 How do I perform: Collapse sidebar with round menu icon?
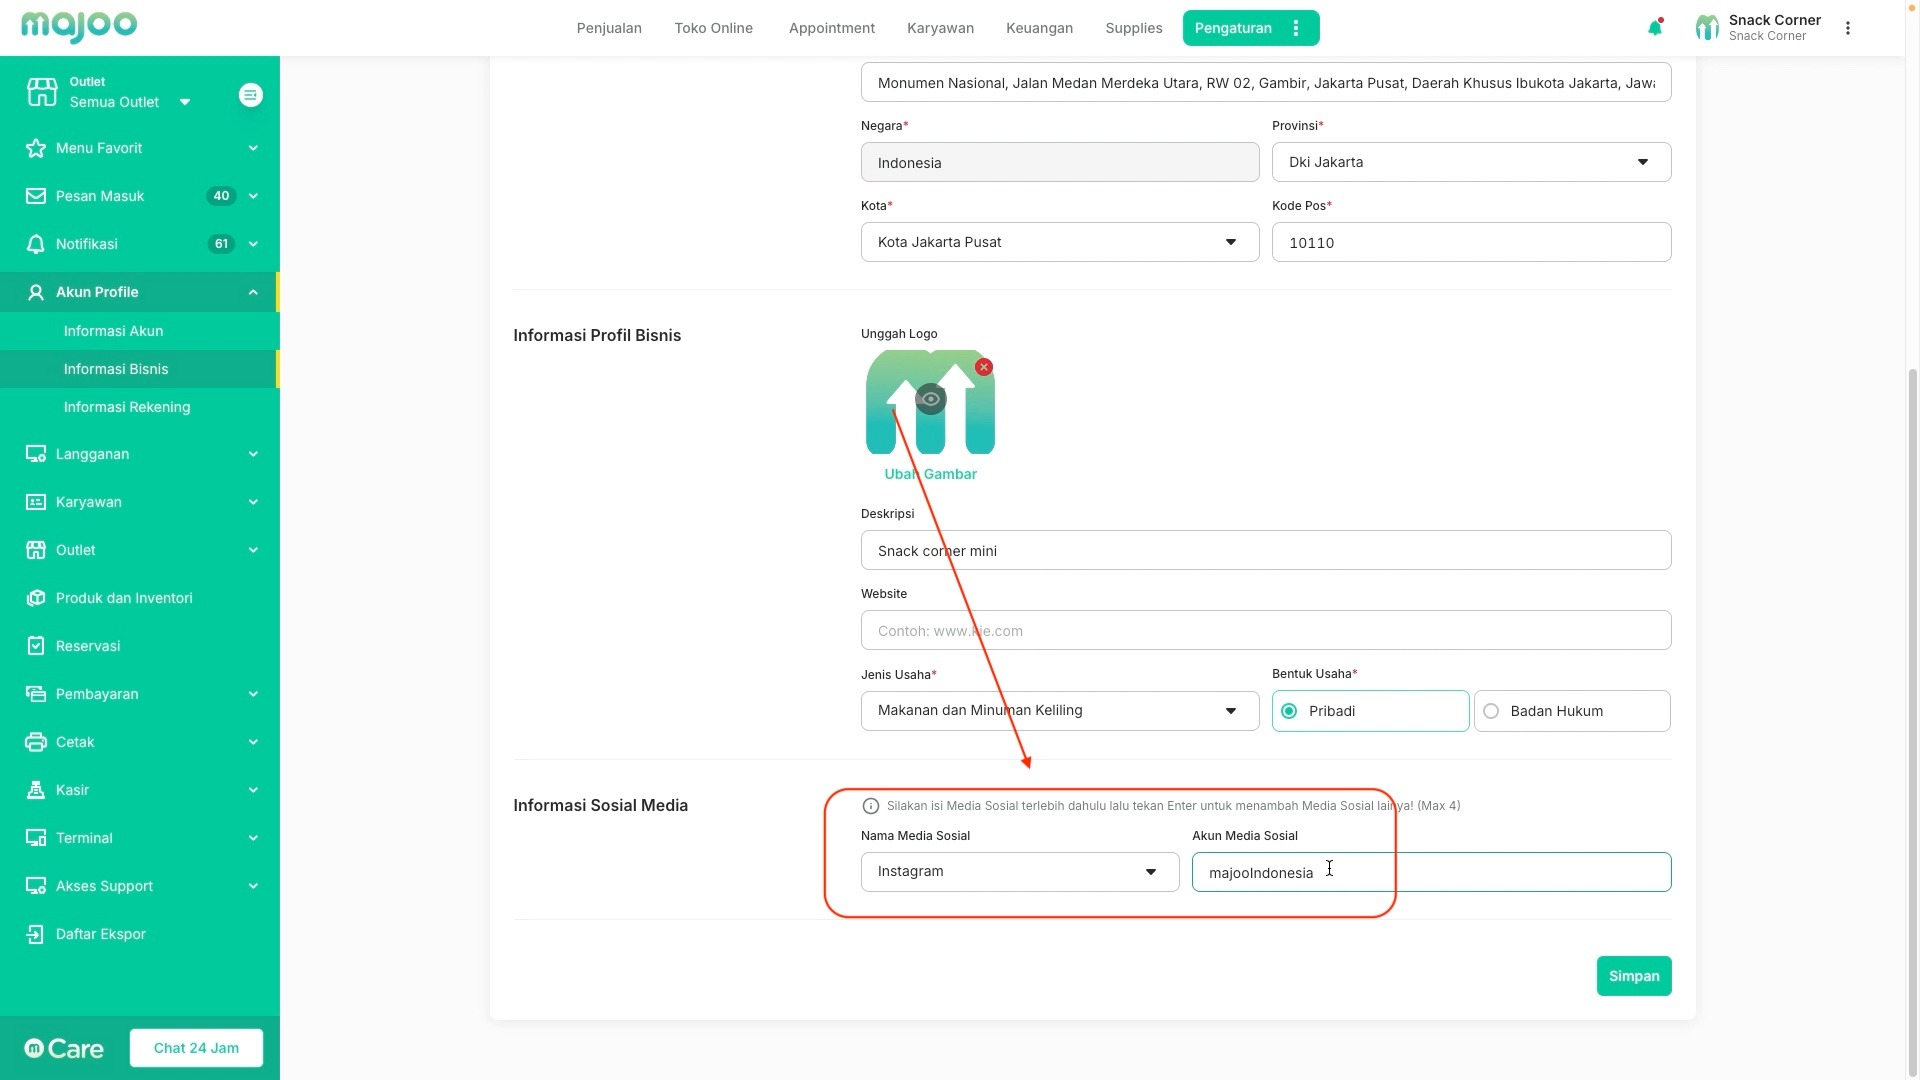point(251,95)
